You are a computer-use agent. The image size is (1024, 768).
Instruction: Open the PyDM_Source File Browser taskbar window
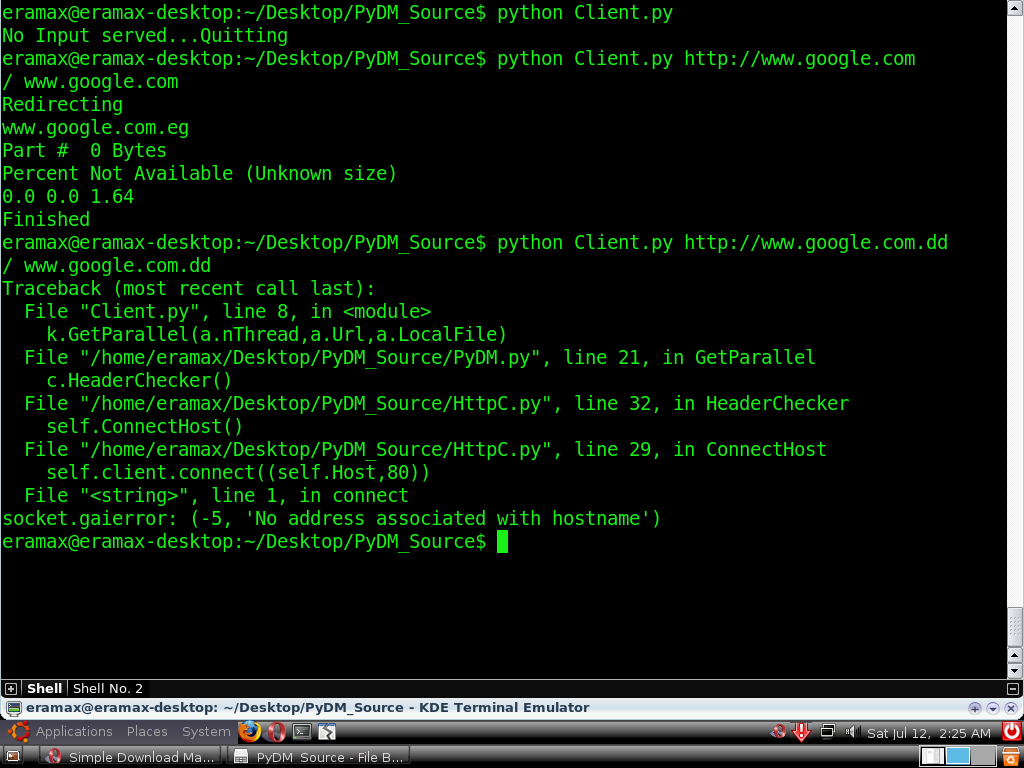[x=319, y=756]
